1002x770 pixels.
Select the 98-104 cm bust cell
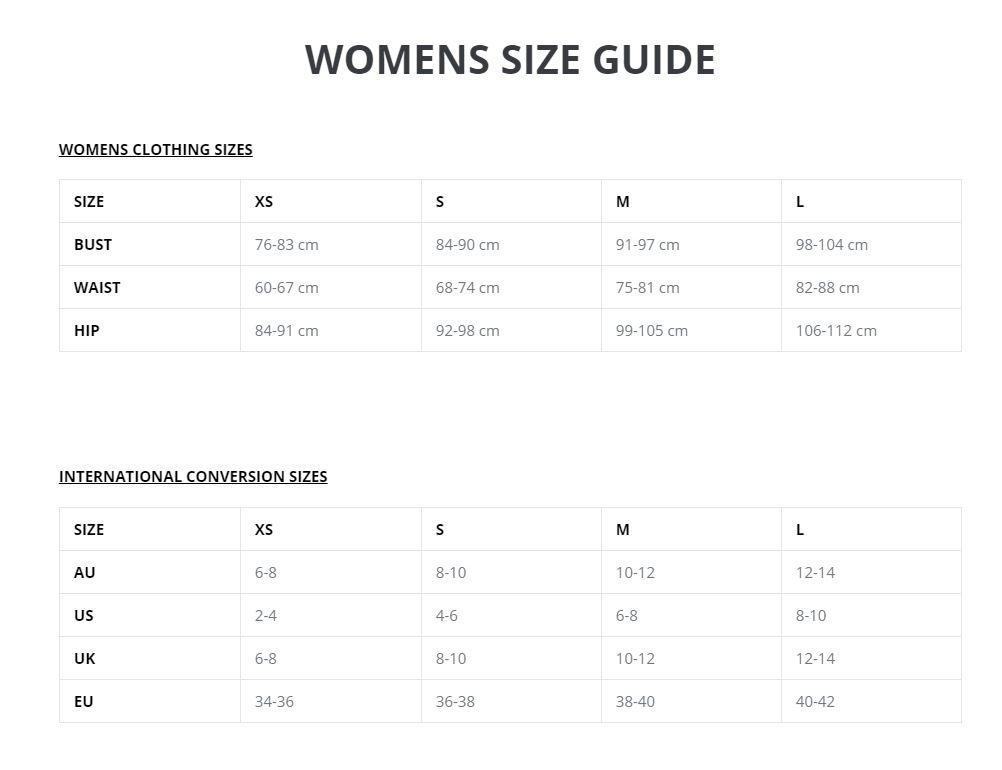click(x=832, y=244)
